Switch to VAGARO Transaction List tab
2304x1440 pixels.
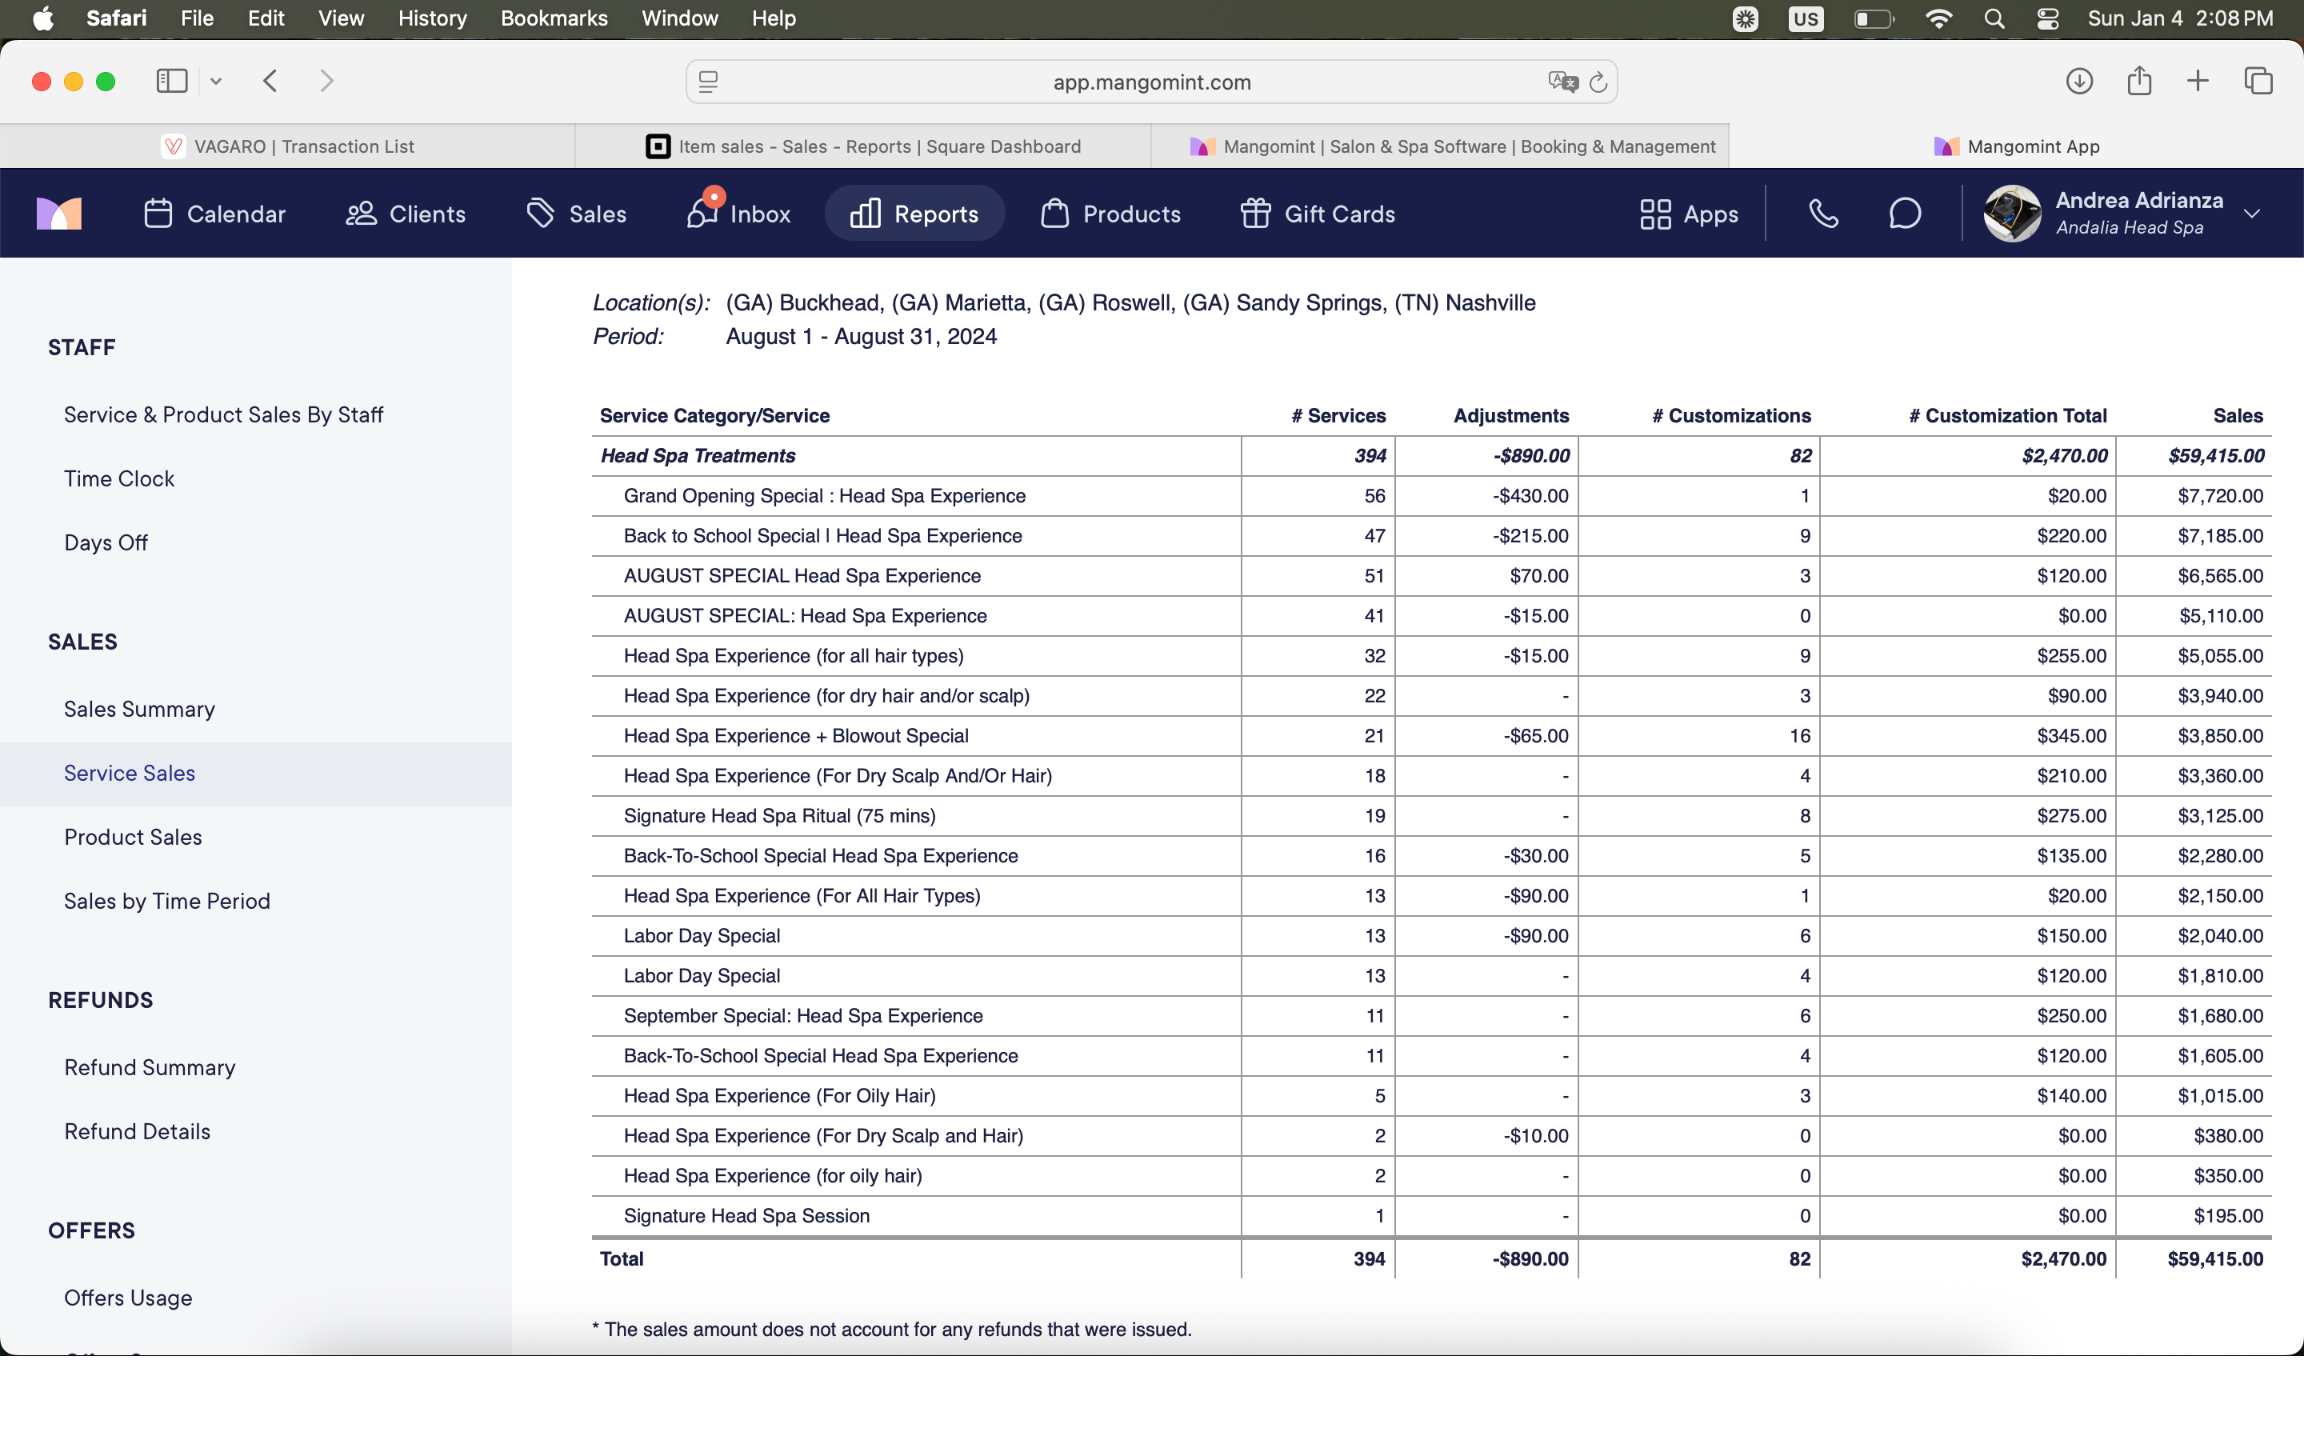(x=288, y=146)
